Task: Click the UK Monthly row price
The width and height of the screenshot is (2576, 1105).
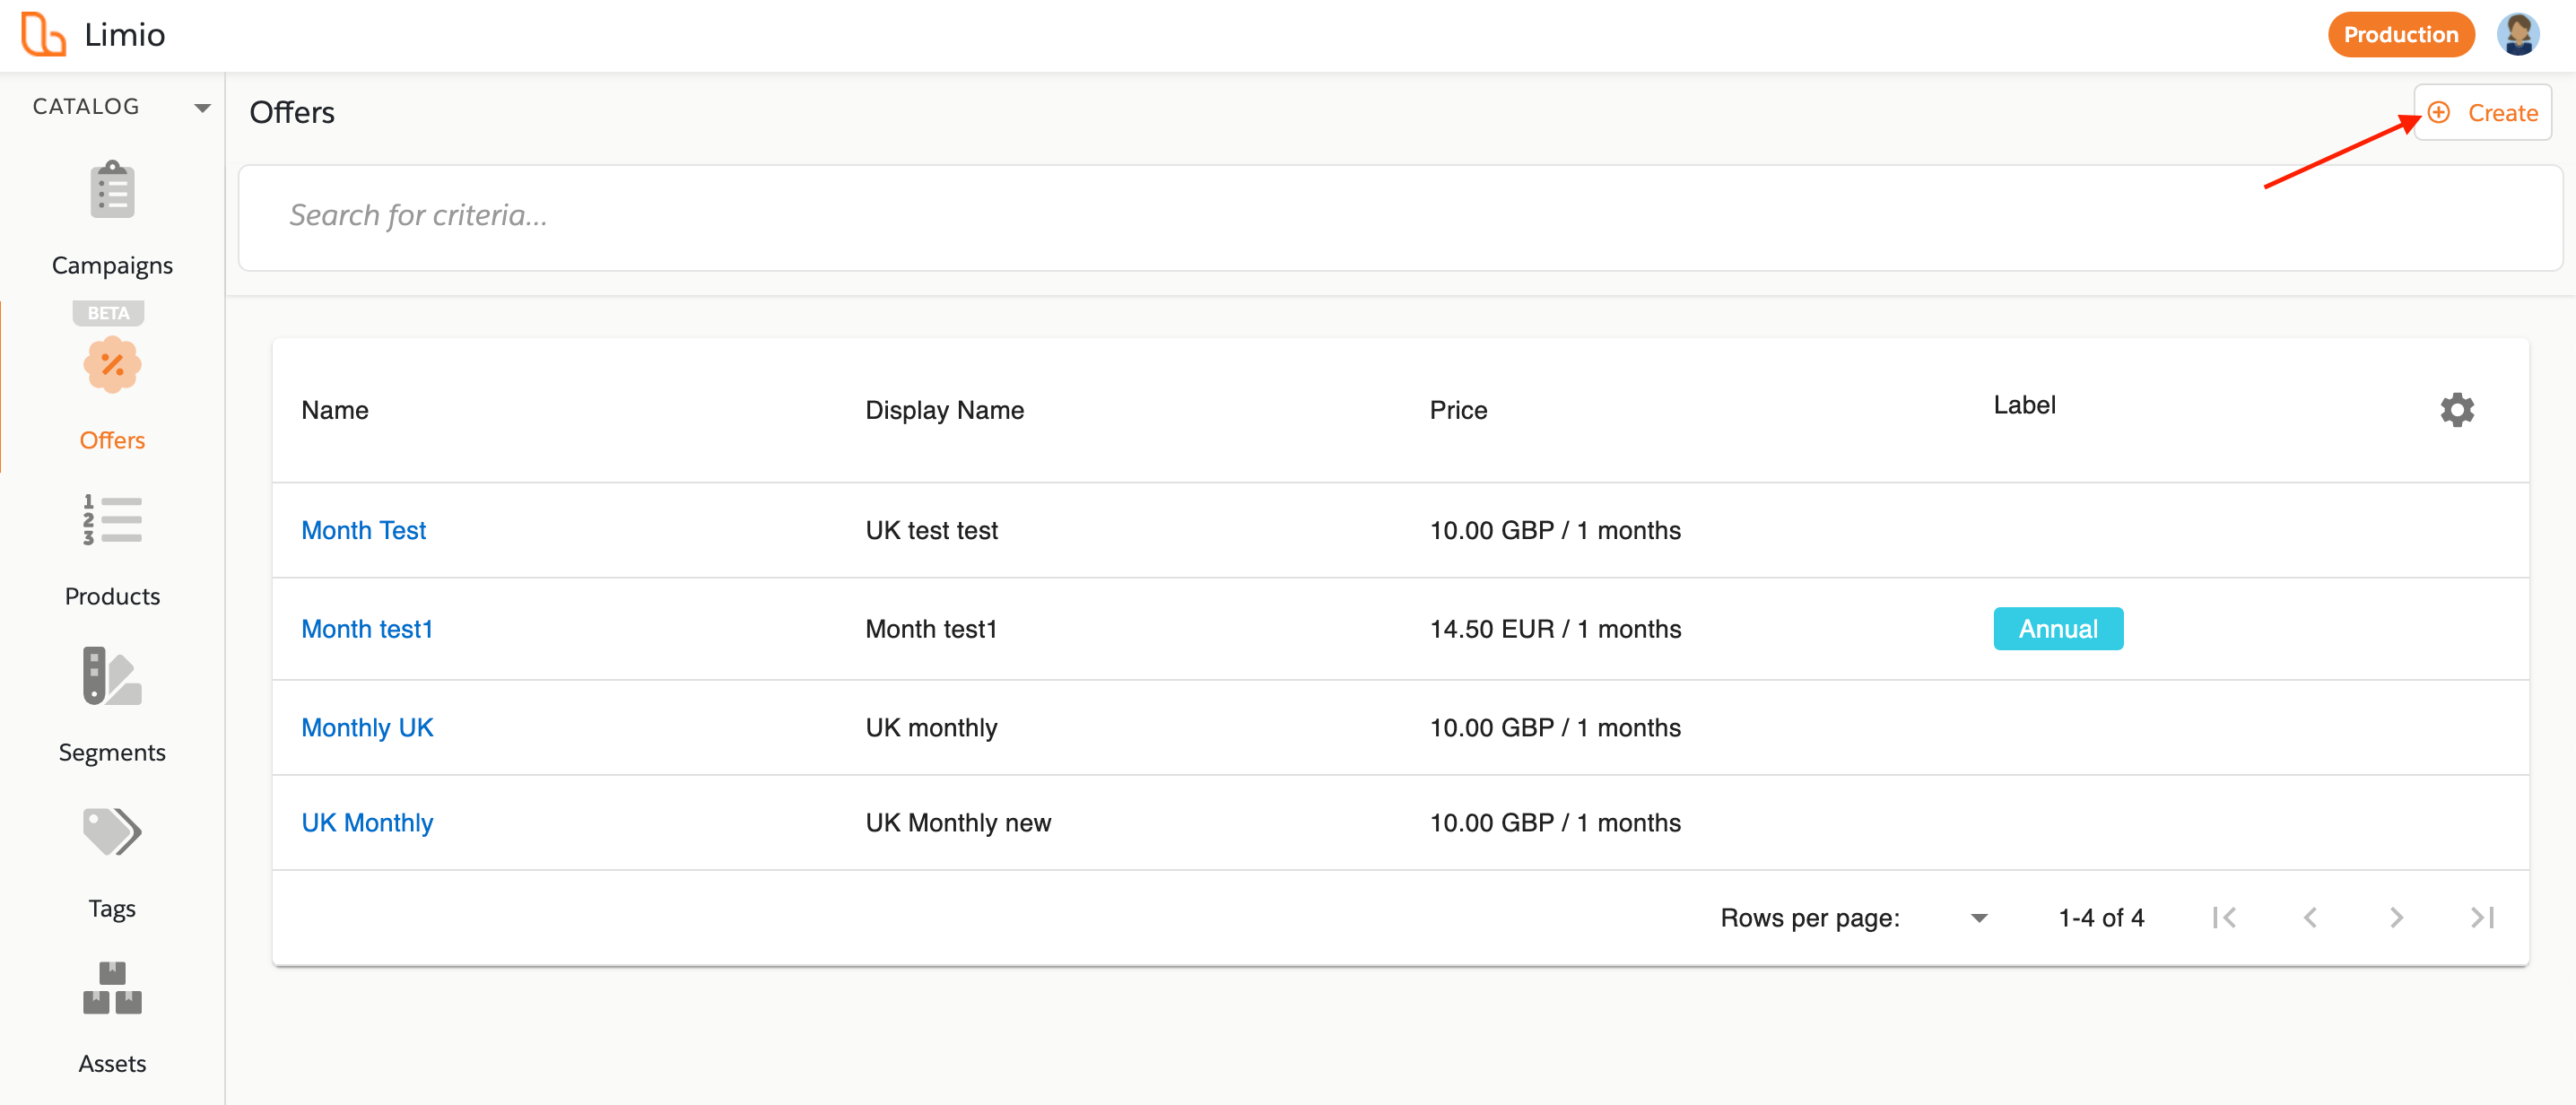Action: click(x=1555, y=823)
